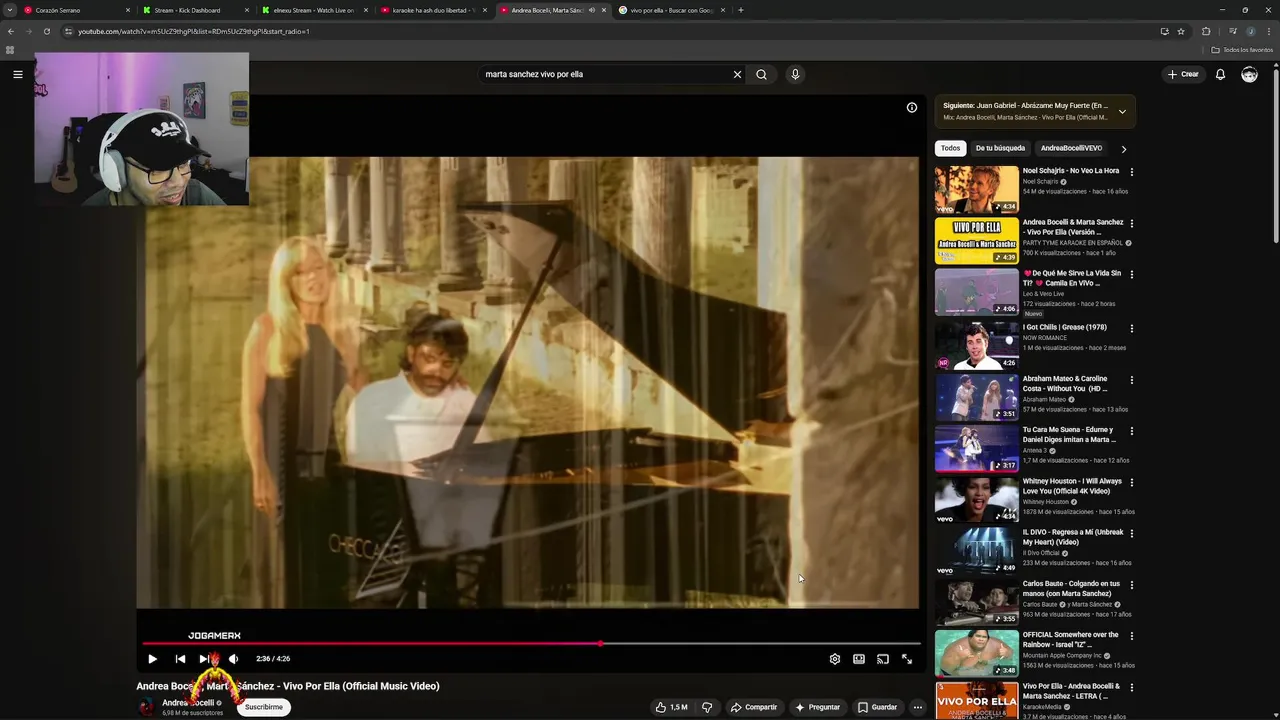Open Whitney Houston I Will Always Love You
Image resolution: width=1280 pixels, height=720 pixels.
click(1072, 486)
